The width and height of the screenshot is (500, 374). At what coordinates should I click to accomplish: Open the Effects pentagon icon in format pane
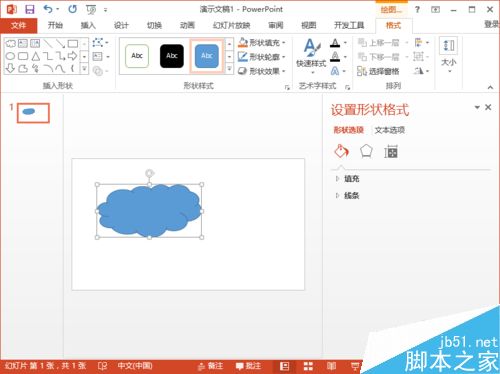pos(366,152)
